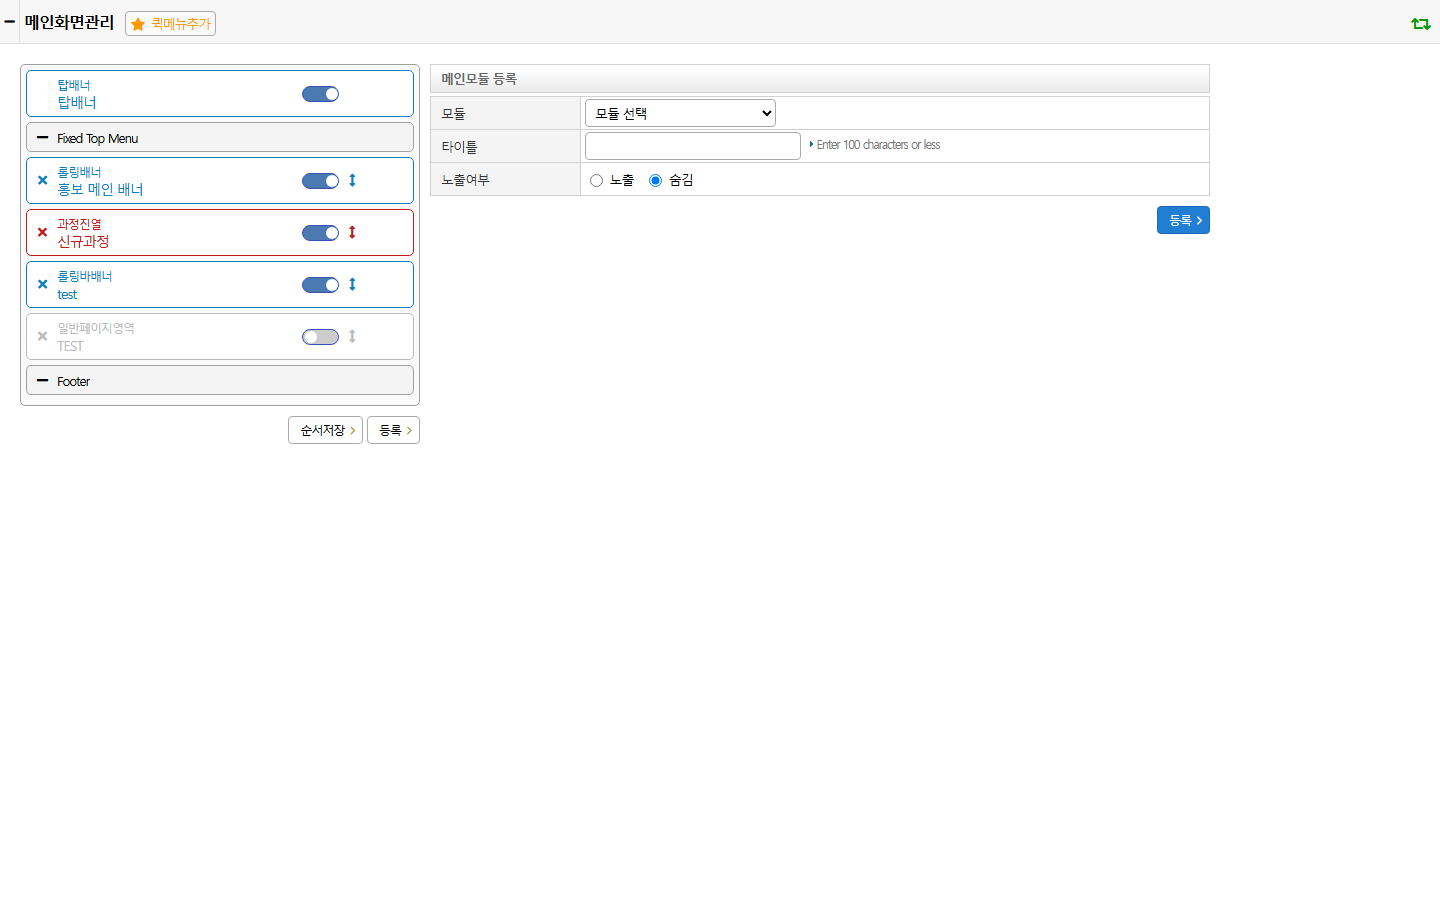
Task: Collapse the Footer section
Action: click(x=42, y=381)
